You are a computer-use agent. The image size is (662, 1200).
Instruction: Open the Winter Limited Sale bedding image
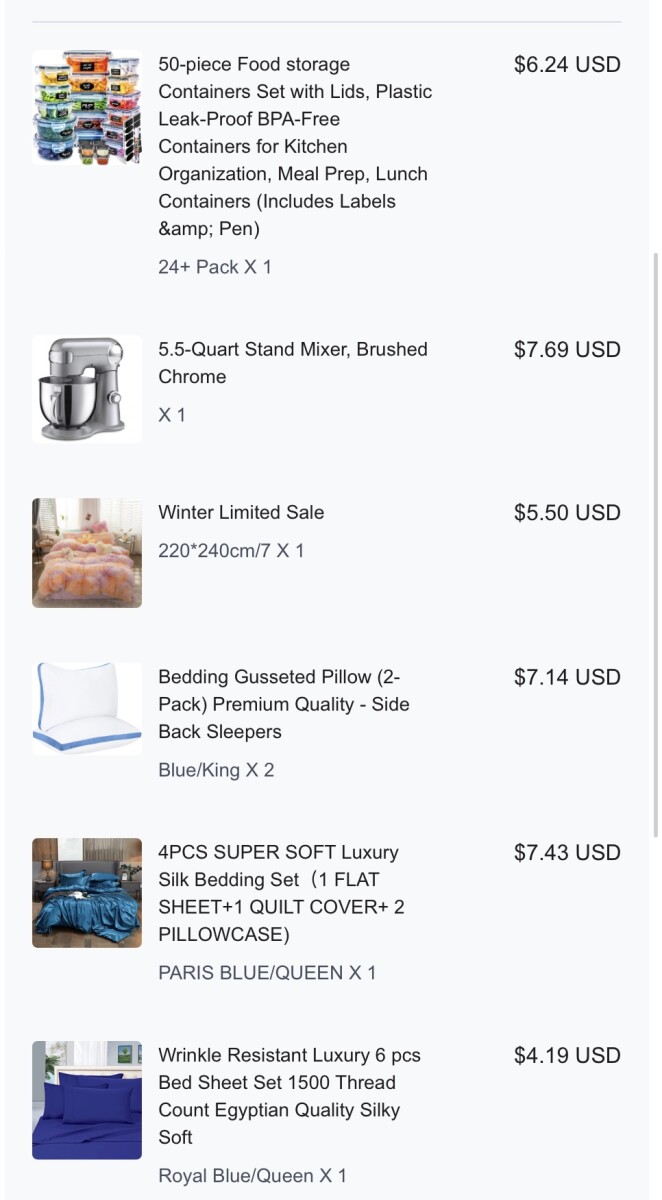pyautogui.click(x=87, y=553)
